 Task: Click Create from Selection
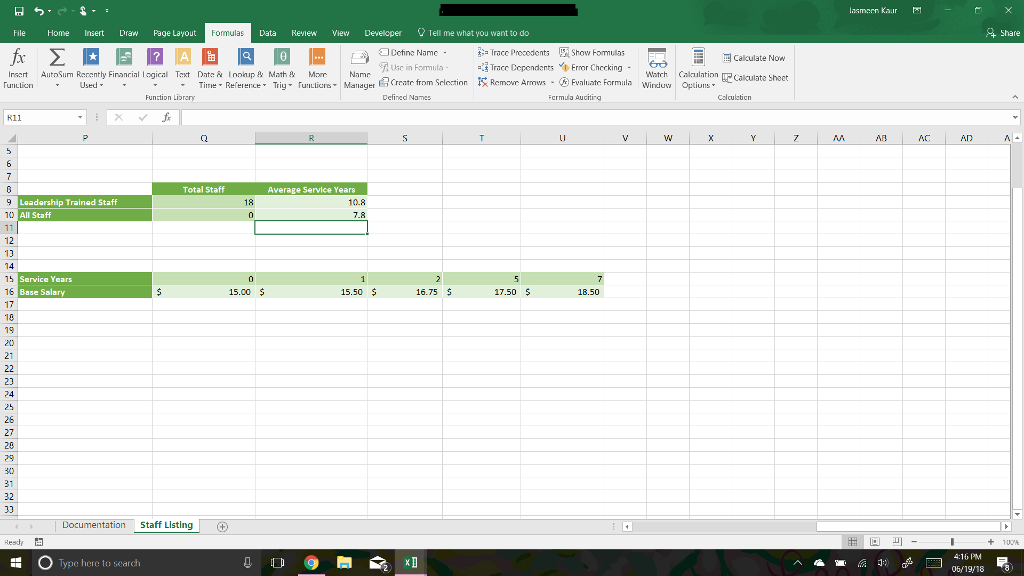pyautogui.click(x=423, y=82)
